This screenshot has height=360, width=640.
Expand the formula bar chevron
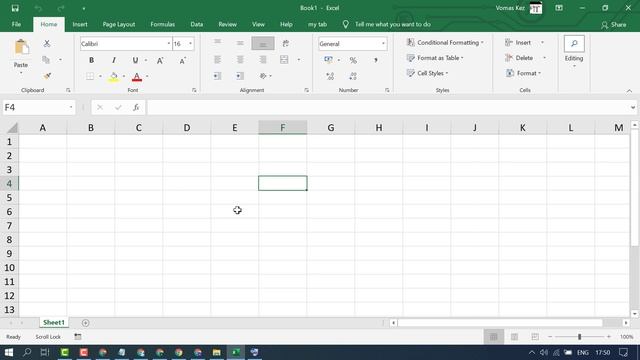point(633,108)
